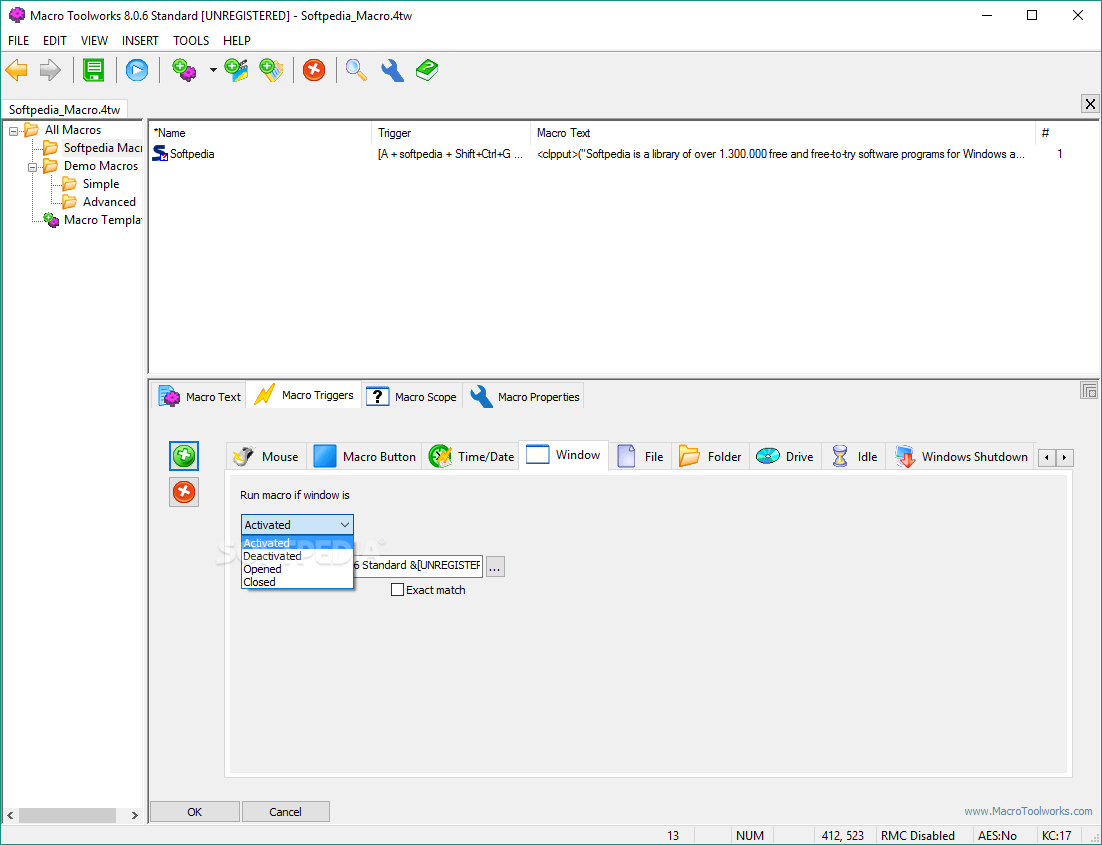Choose Deactivated in the dropdown list

click(297, 556)
